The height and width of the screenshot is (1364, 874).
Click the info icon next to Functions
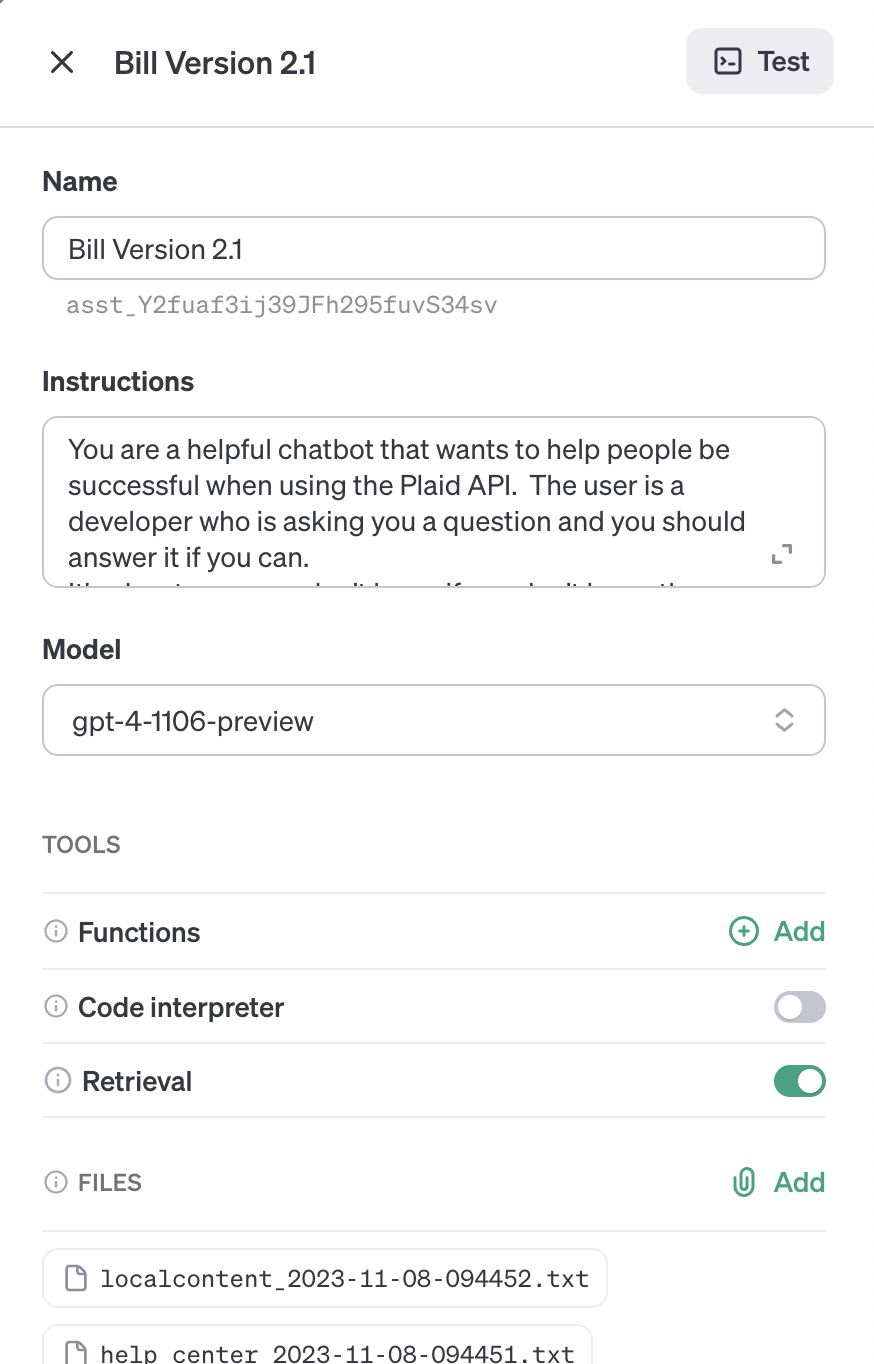click(x=56, y=931)
